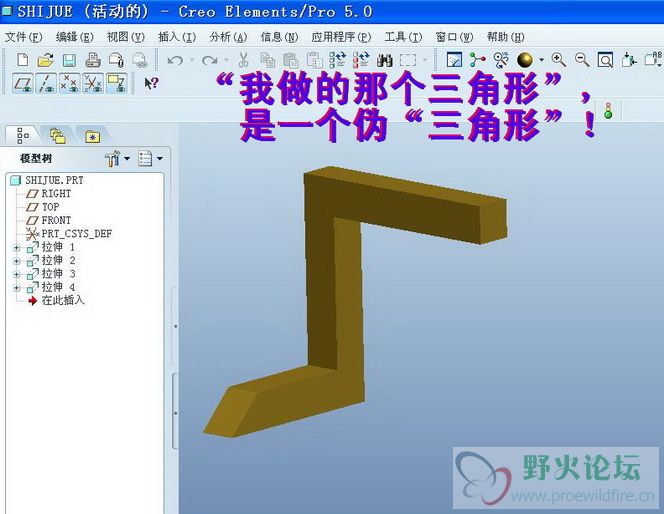Toggle coordinate systems display
Image resolution: width=664 pixels, height=514 pixels.
92,83
